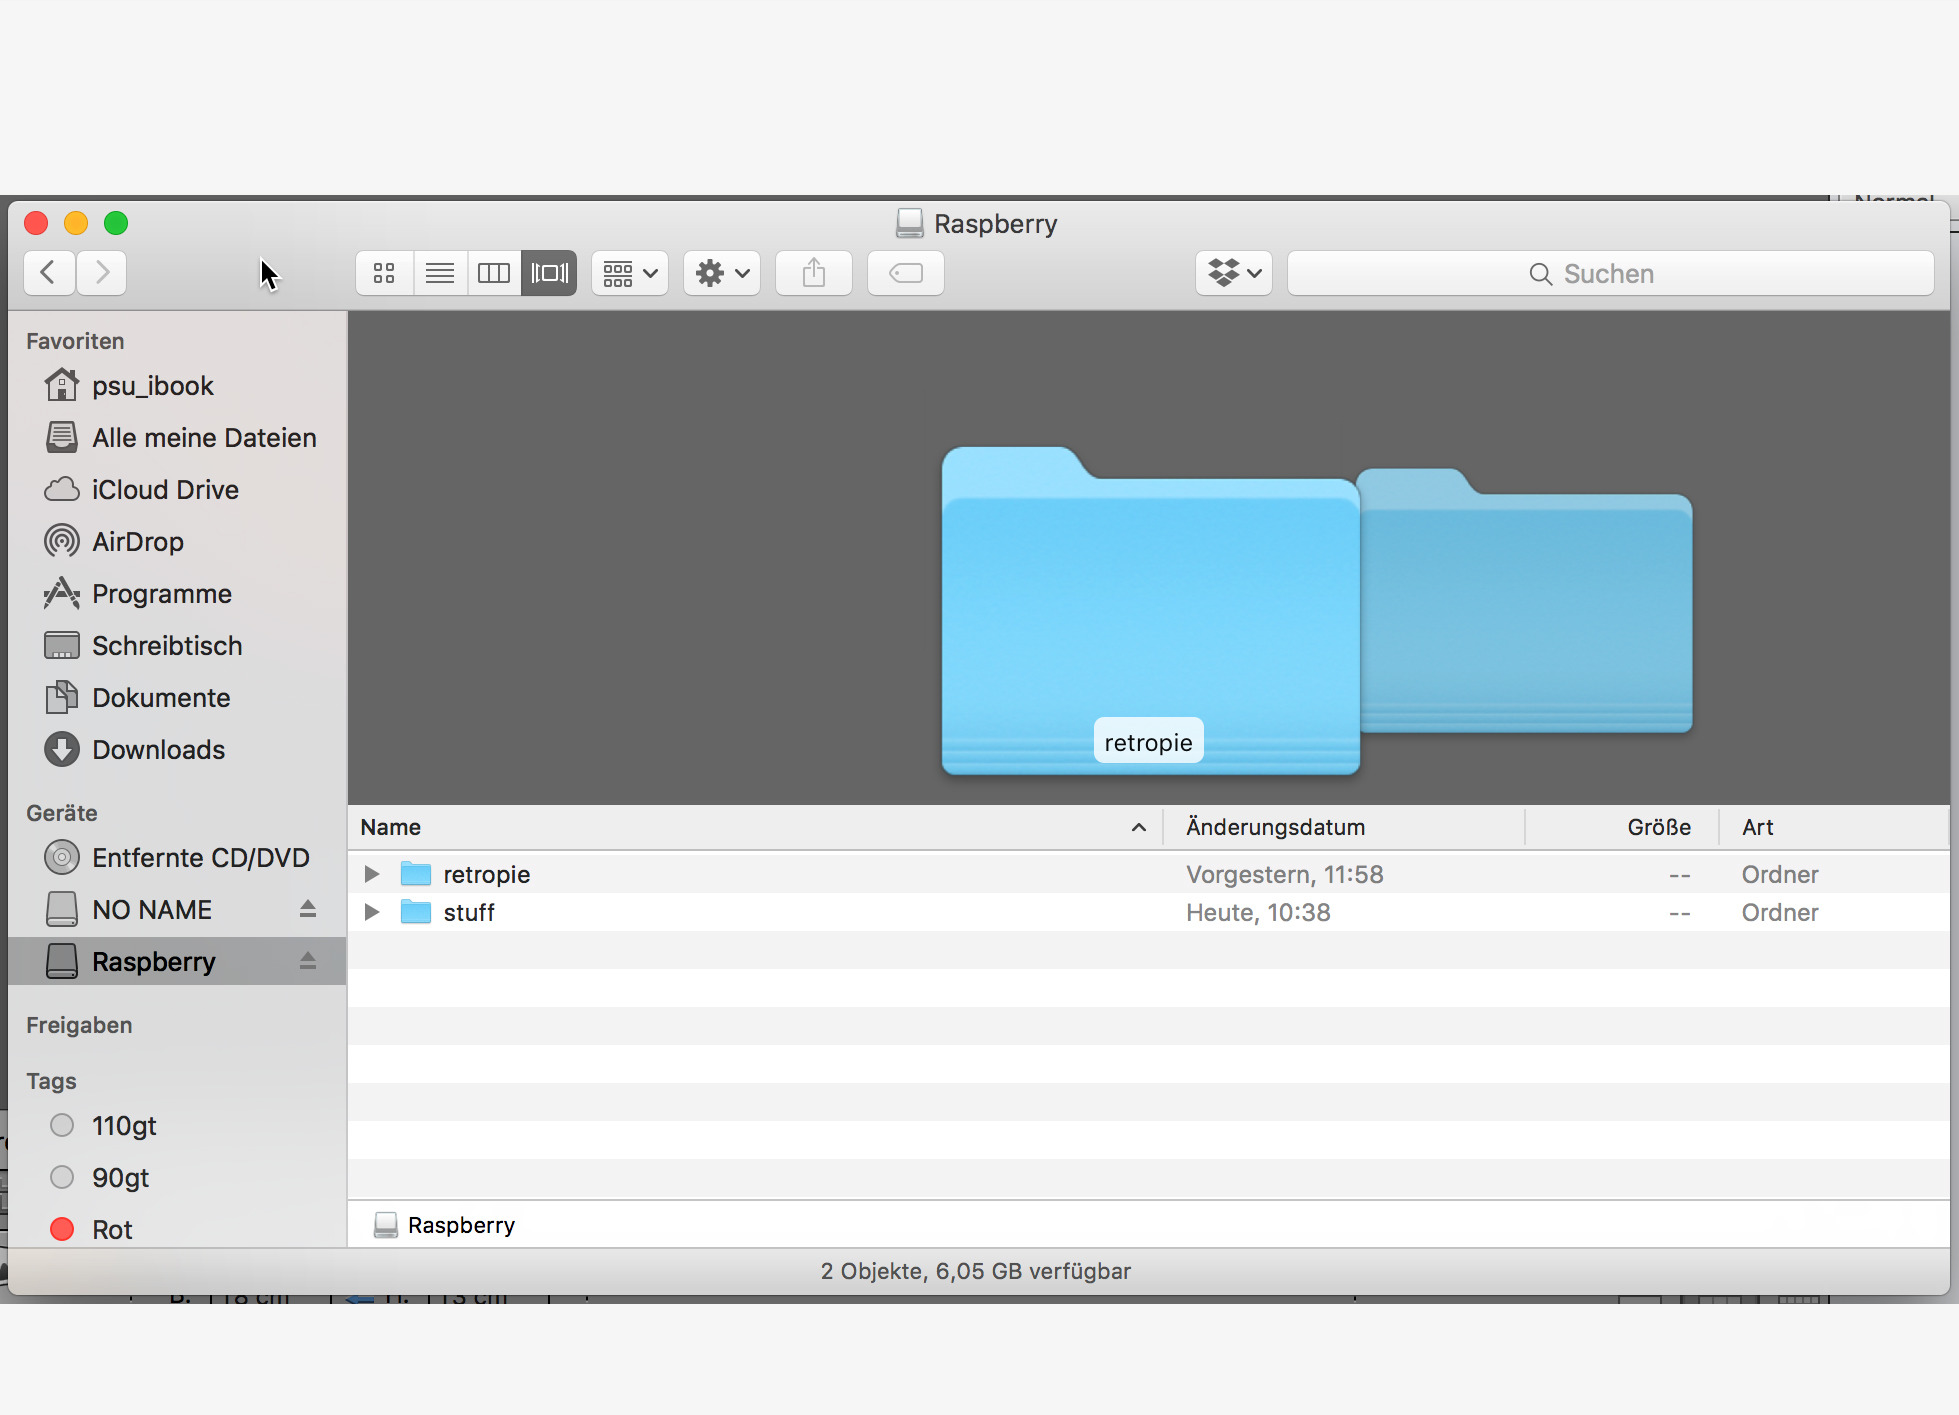This screenshot has width=1959, height=1415.
Task: Eject the NO NAME volume
Action: coord(308,909)
